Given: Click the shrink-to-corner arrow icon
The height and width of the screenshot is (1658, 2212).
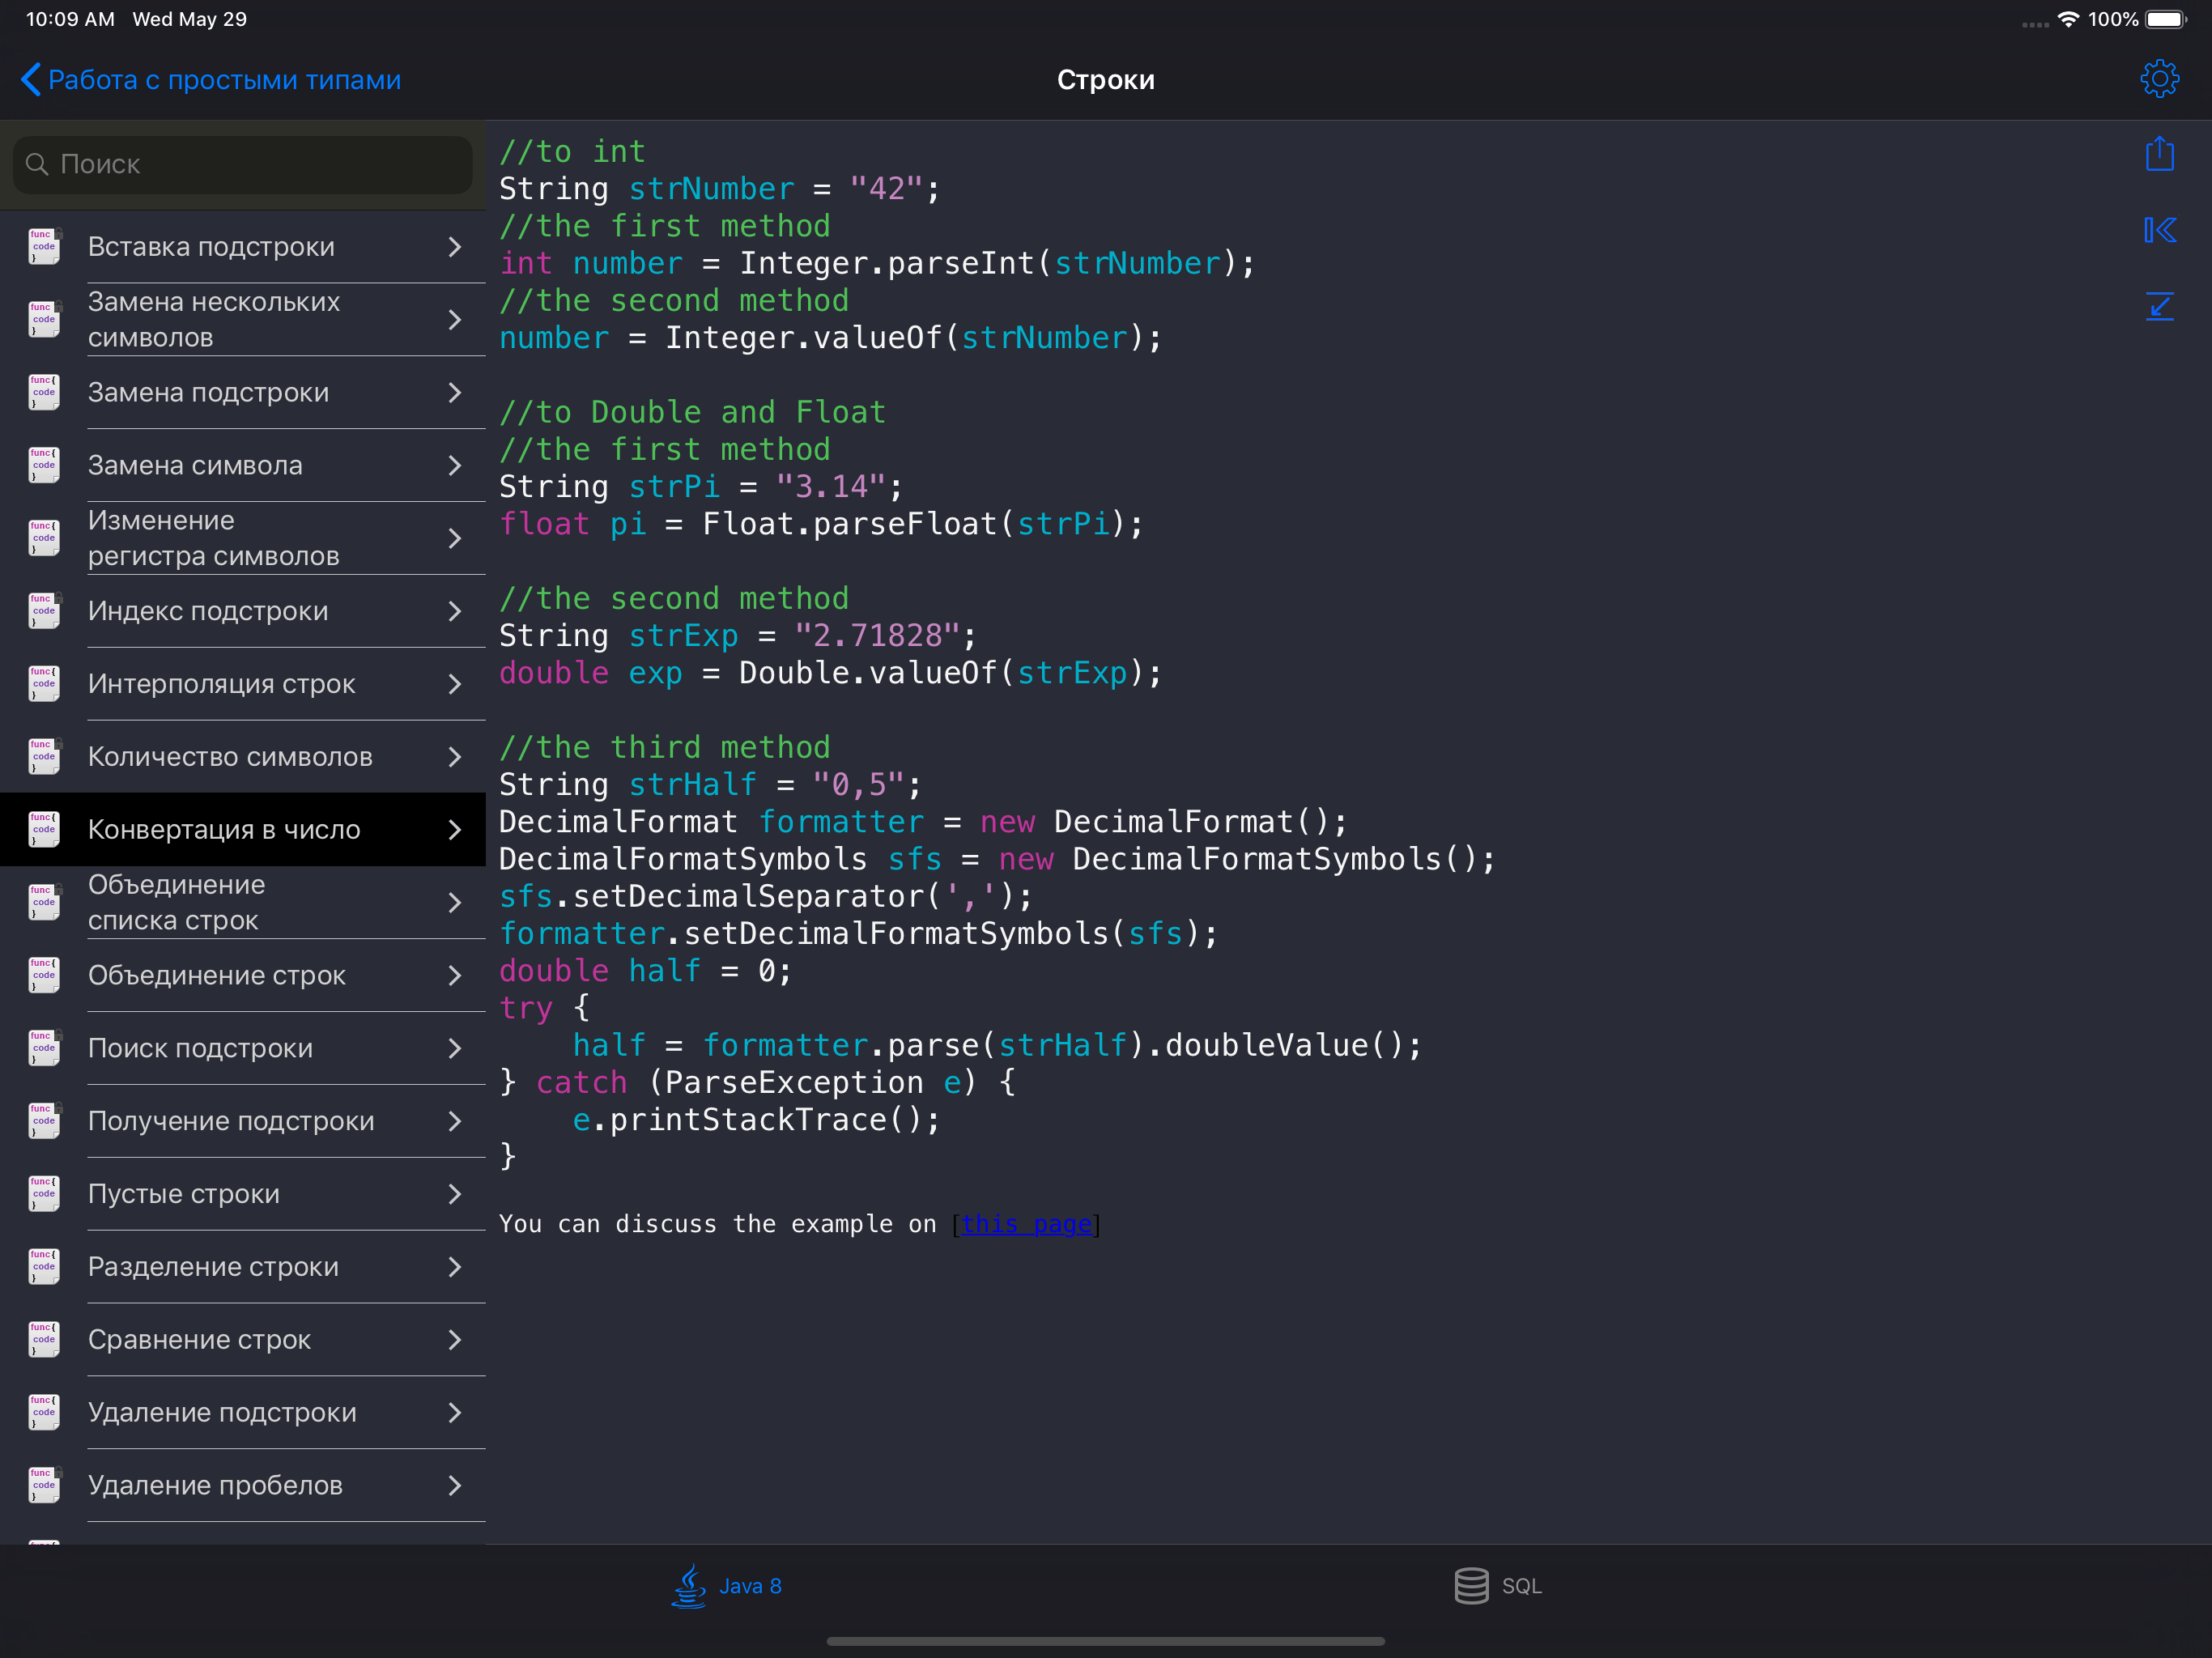Looking at the screenshot, I should click(x=2159, y=306).
